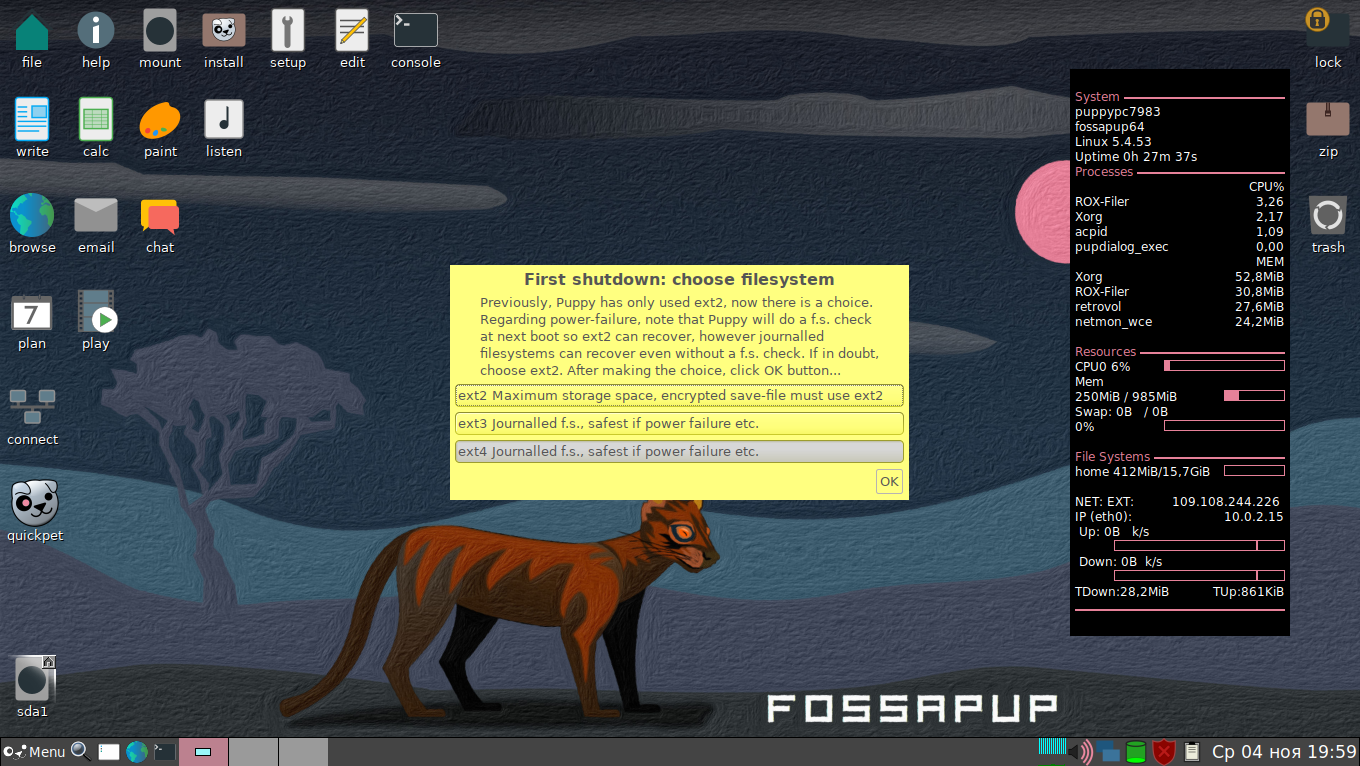This screenshot has height=766, width=1360.
Task: Select ext2 Maximum storage space option
Action: tap(679, 395)
